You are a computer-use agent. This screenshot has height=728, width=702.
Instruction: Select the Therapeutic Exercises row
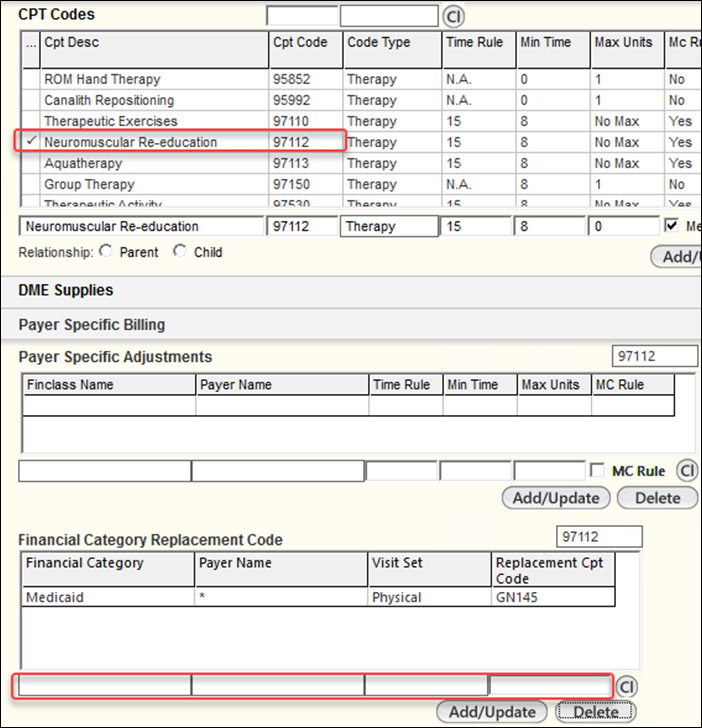click(x=360, y=121)
